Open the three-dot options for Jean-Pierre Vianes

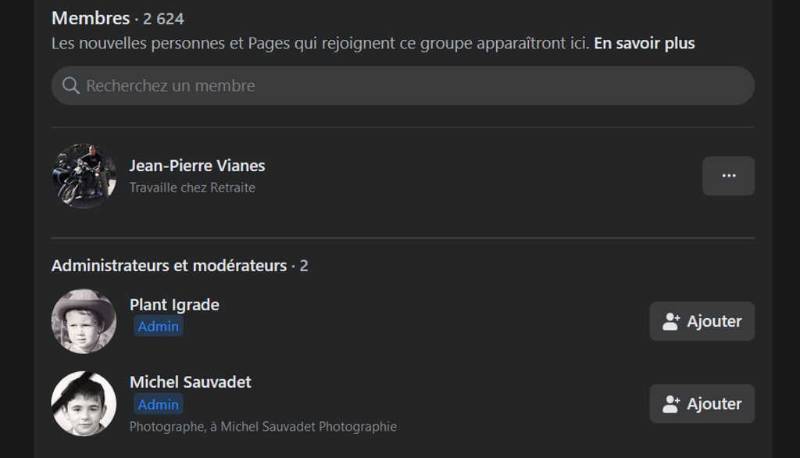pos(728,176)
